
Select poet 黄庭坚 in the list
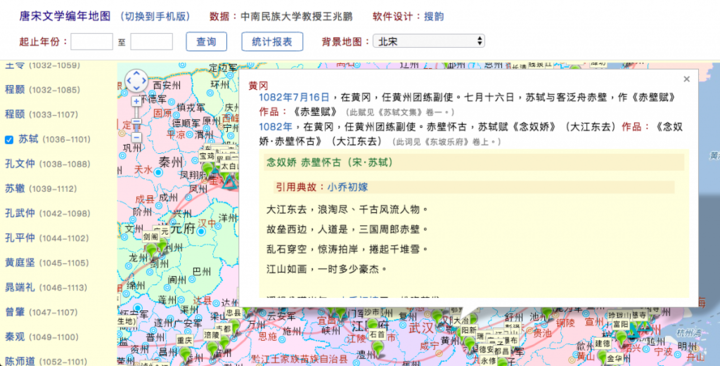[x=20, y=263]
